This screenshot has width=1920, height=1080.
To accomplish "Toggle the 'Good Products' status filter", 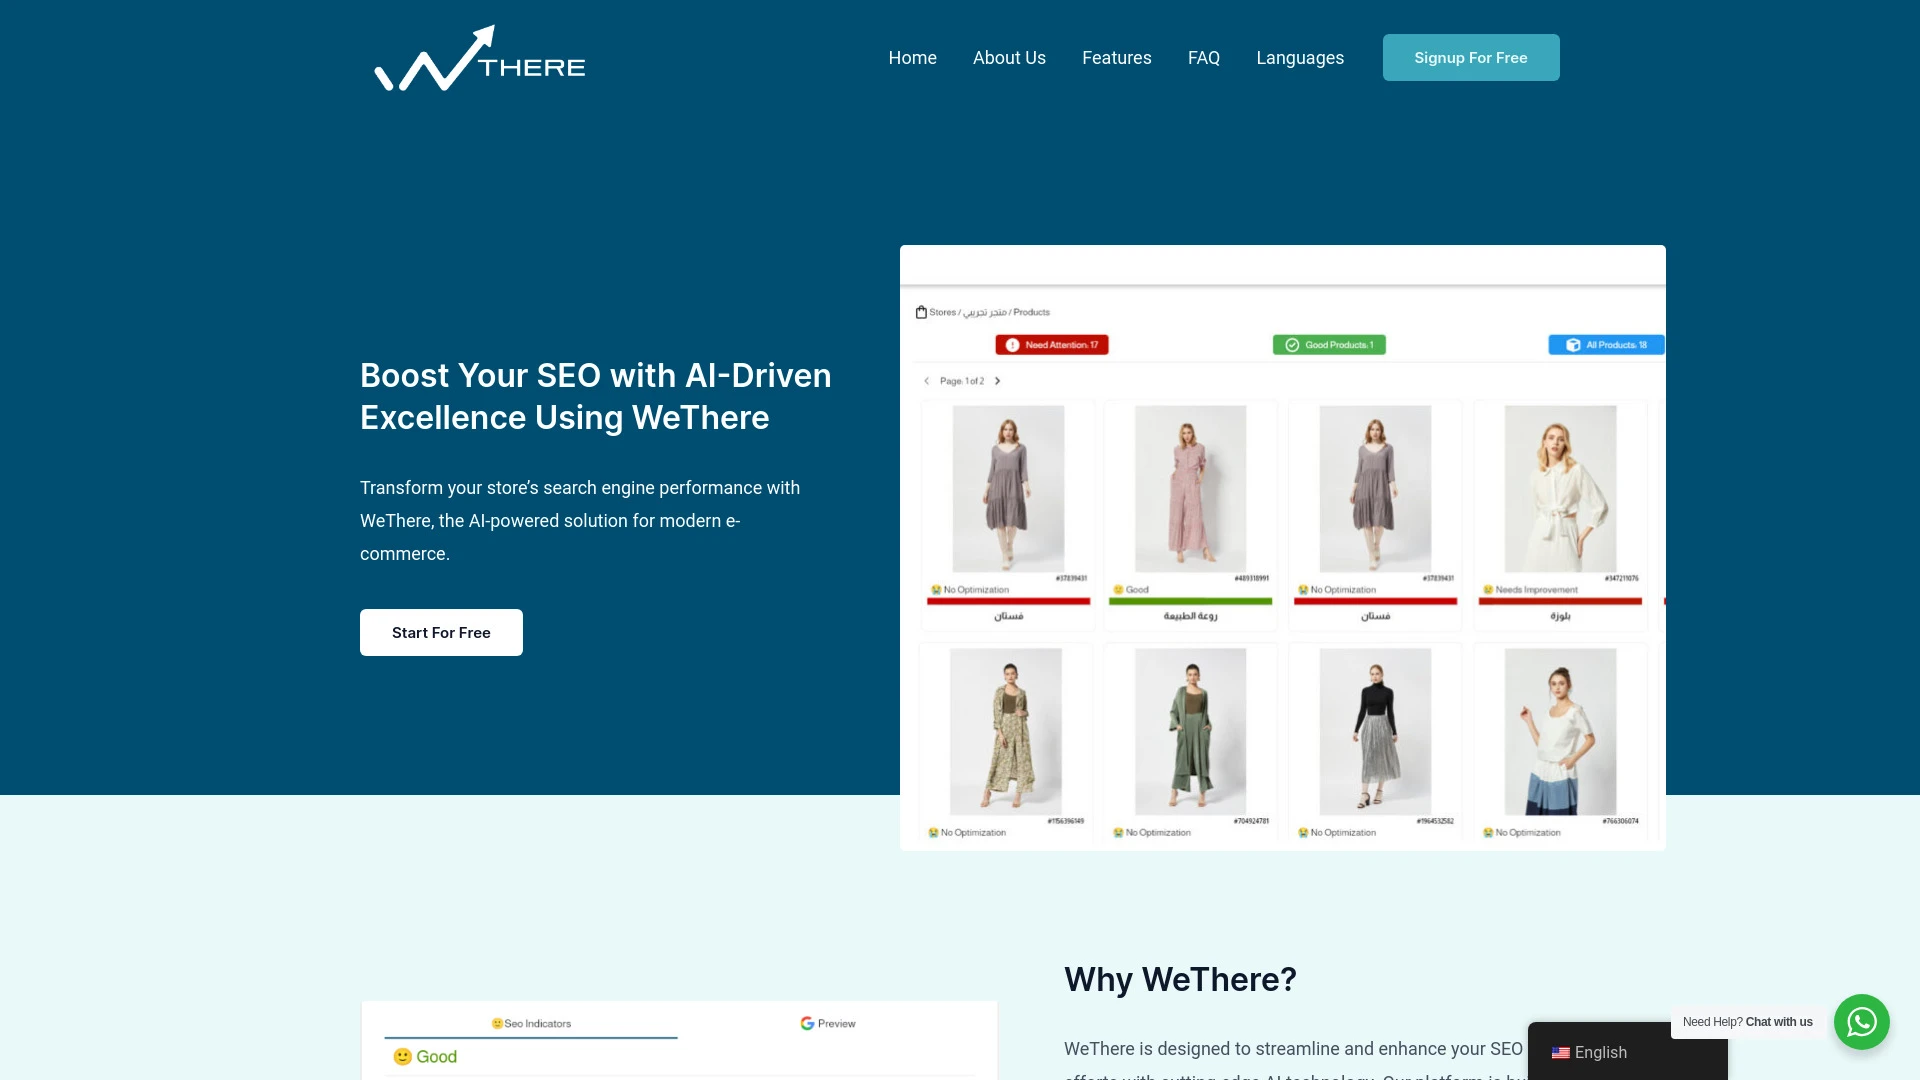I will 1329,344.
